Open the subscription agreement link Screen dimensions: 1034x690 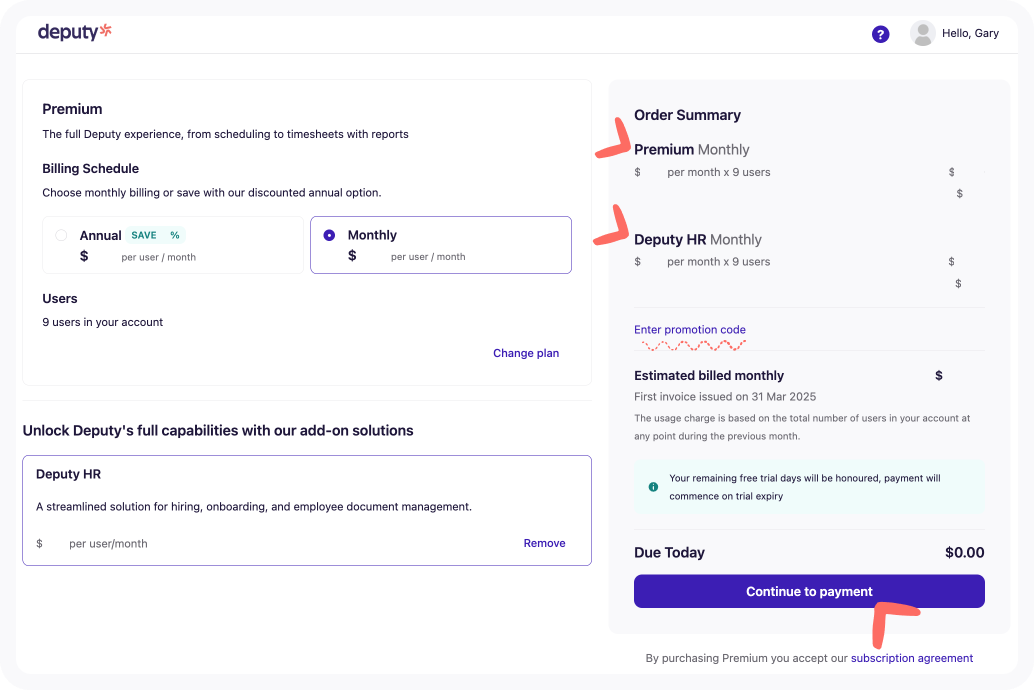(x=911, y=658)
